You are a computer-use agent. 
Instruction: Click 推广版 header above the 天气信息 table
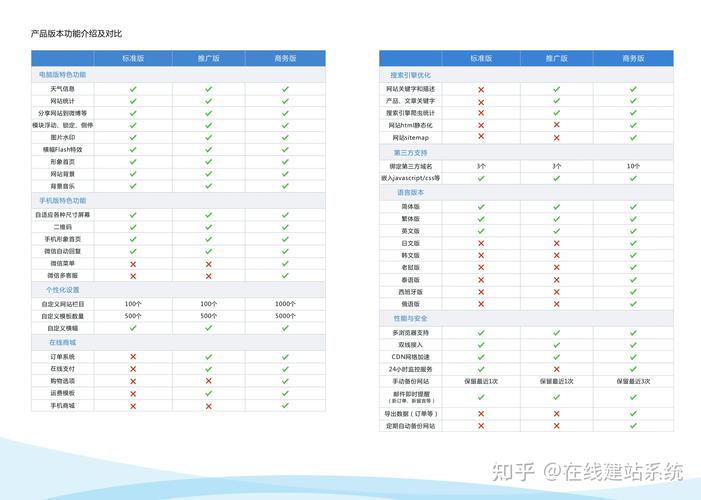pos(209,58)
